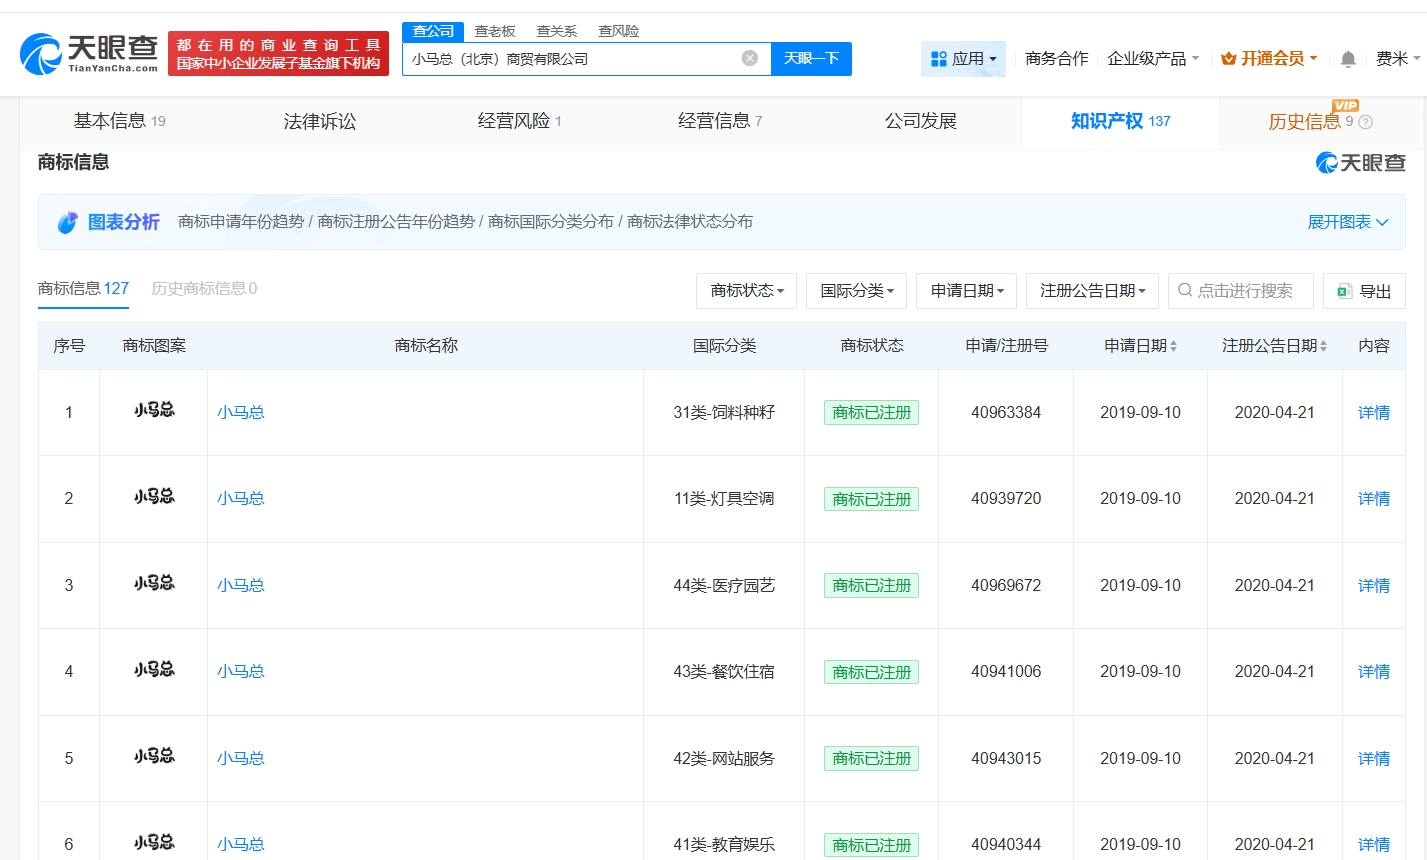Select 商标信息 127 sub-tab
This screenshot has height=860, width=1427.
click(x=84, y=289)
